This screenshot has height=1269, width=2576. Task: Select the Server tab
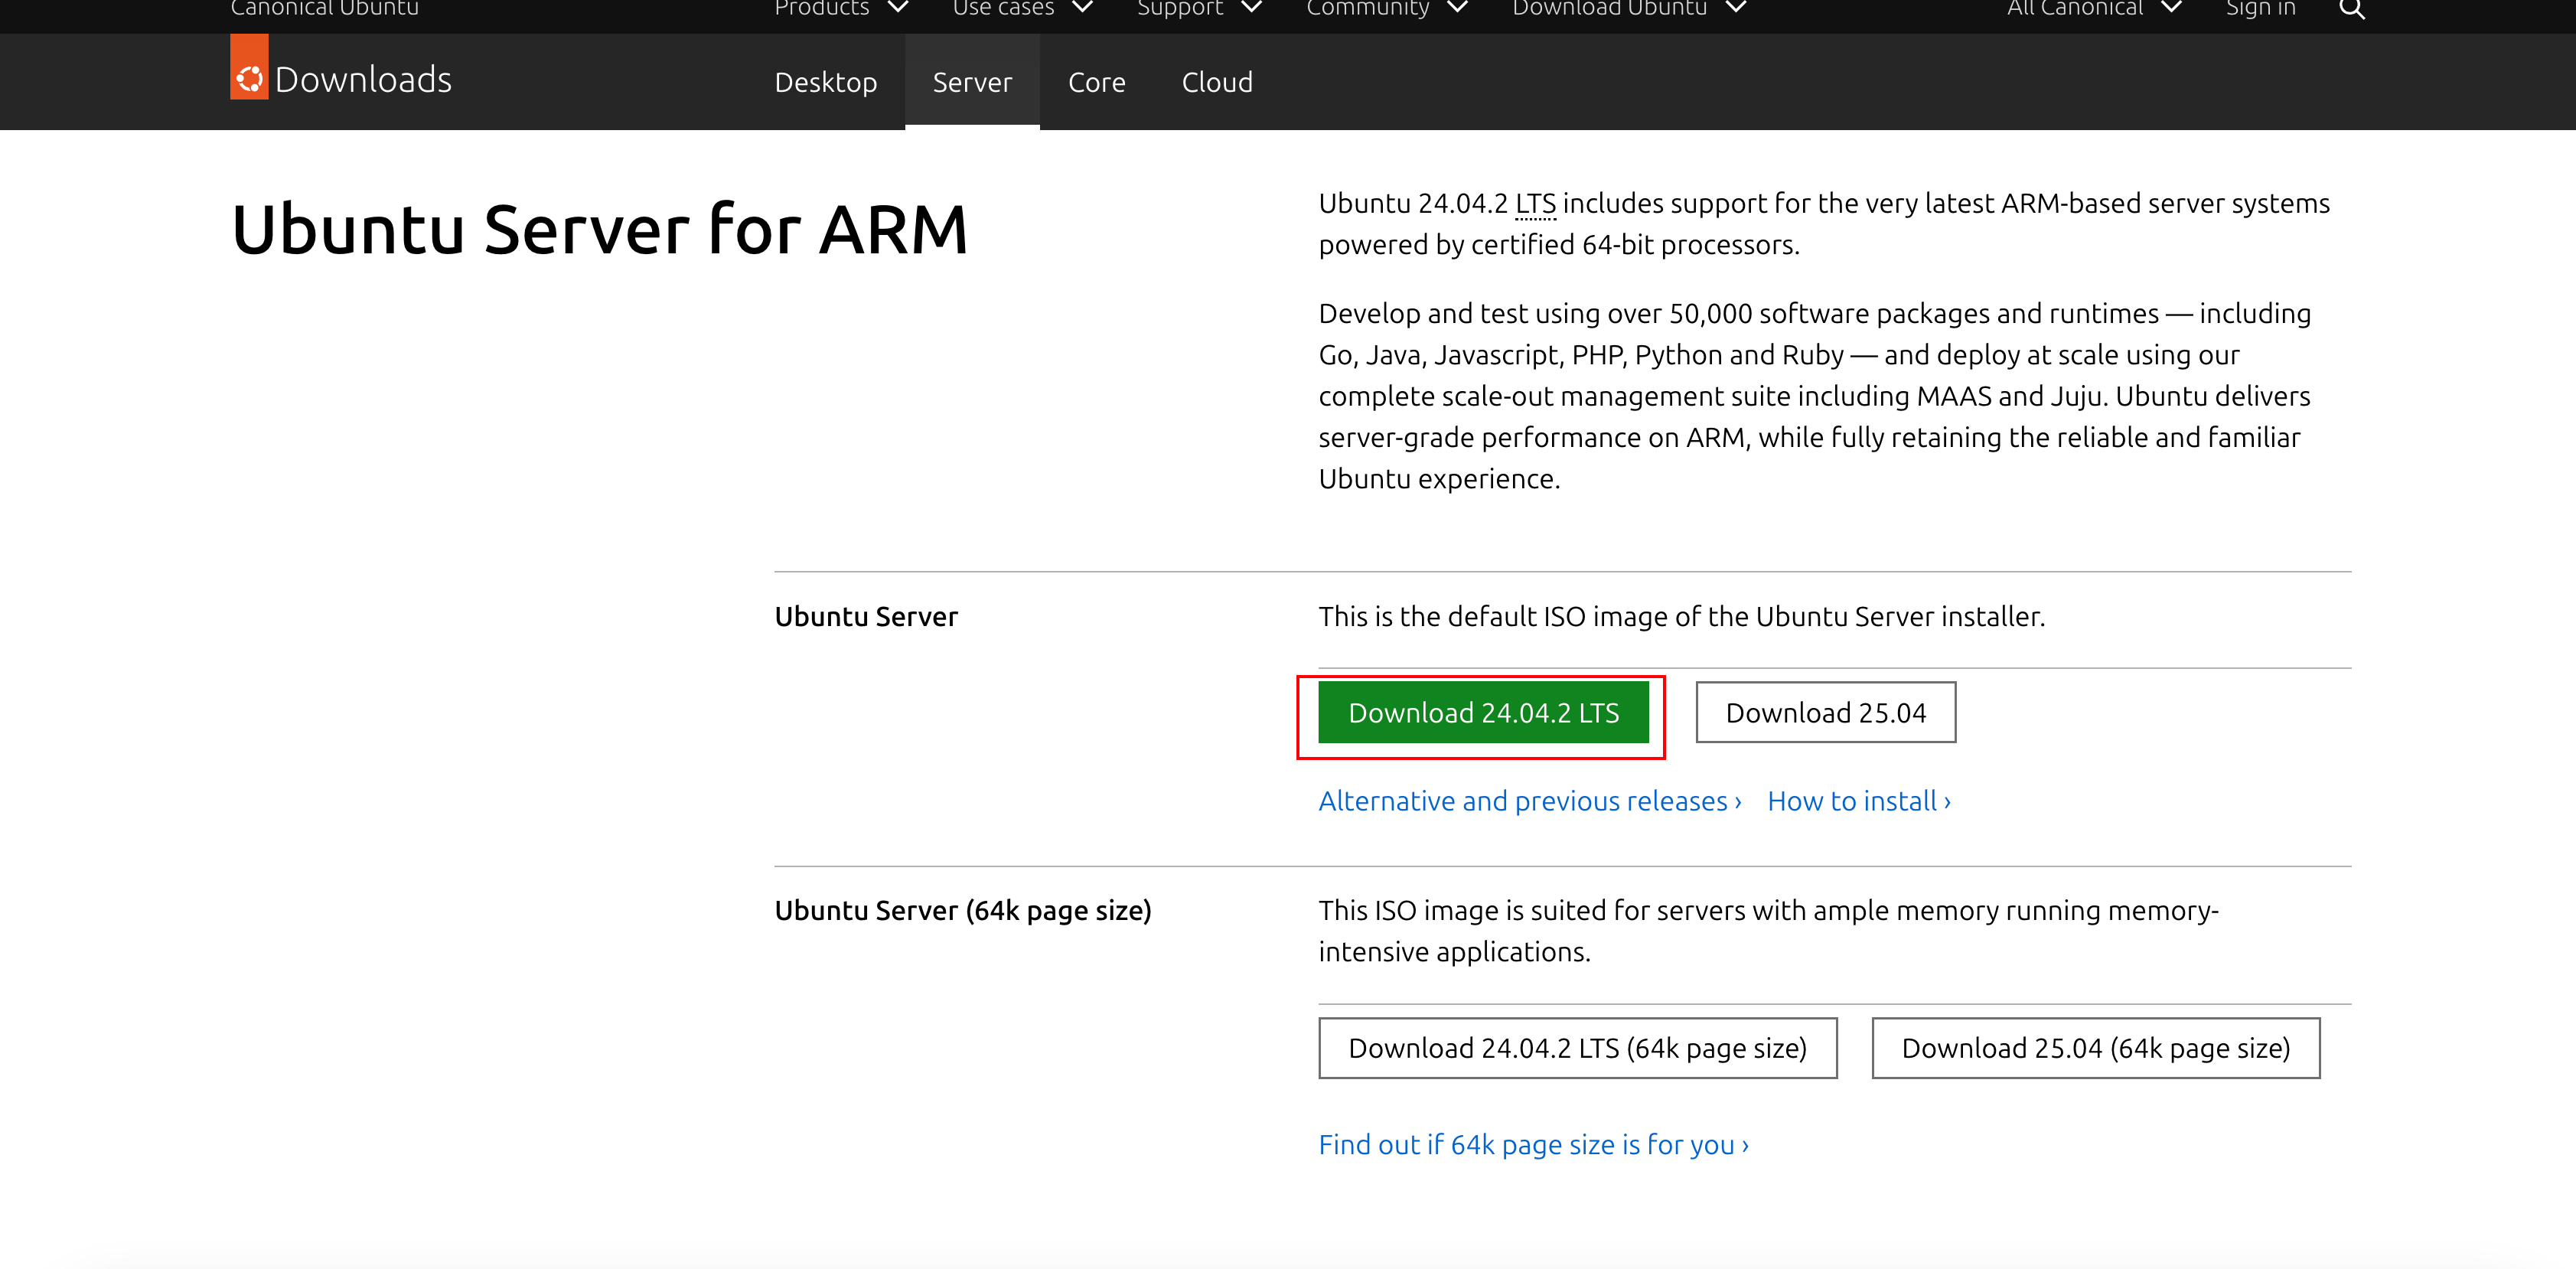coord(972,82)
